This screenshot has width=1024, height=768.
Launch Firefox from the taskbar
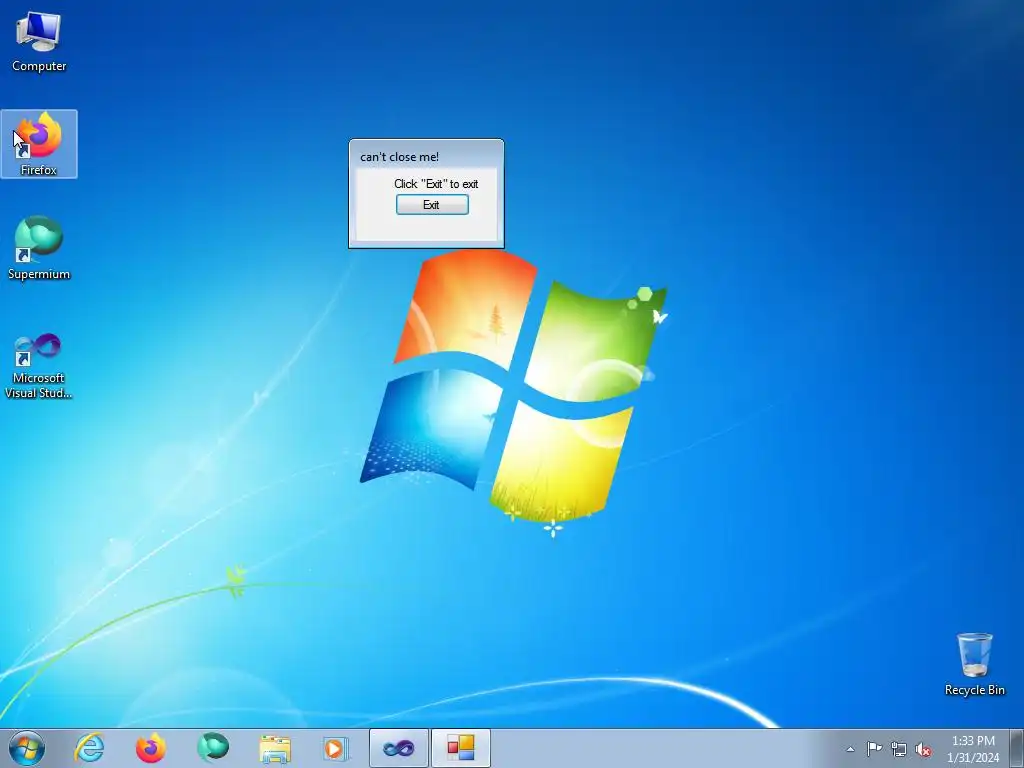150,748
